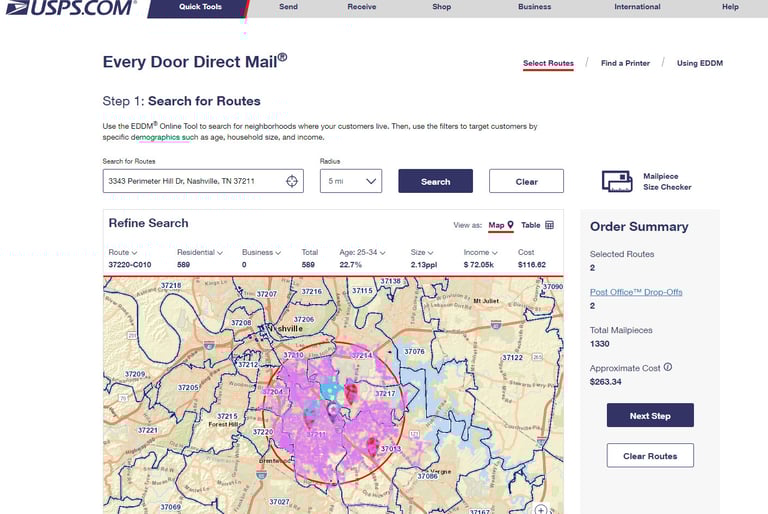This screenshot has width=768, height=514.
Task: Click the USPS.COM logo
Action: (68, 8)
